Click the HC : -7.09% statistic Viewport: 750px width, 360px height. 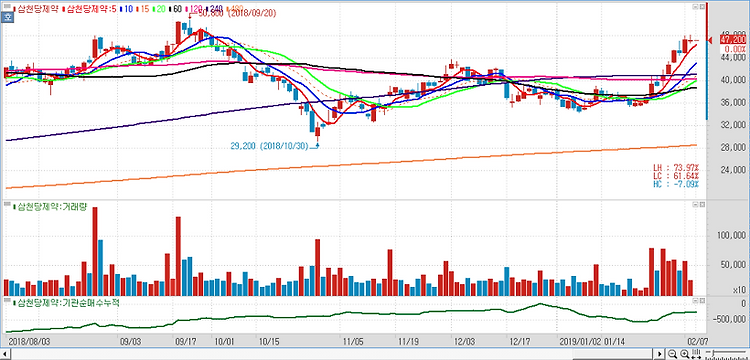pos(676,184)
